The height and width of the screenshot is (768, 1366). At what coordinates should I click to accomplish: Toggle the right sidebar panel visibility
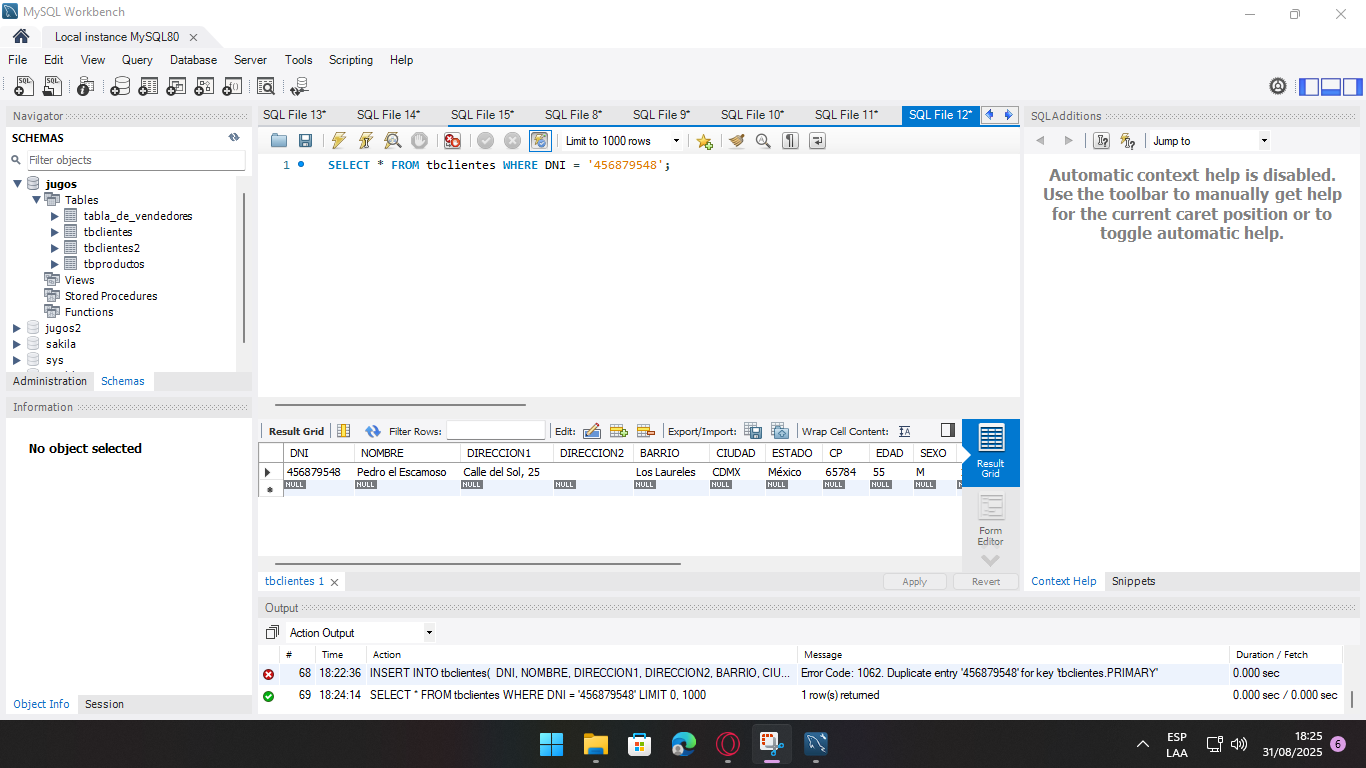[1352, 87]
